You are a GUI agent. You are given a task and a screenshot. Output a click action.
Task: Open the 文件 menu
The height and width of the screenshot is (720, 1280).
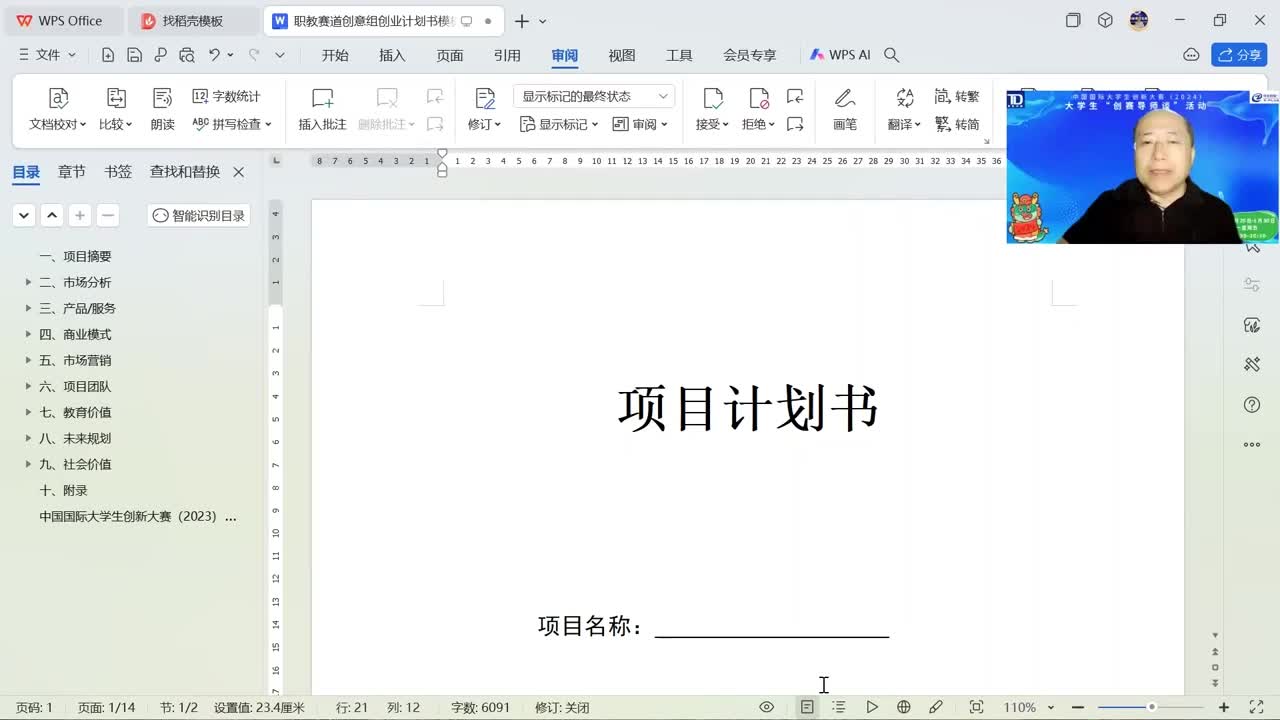tap(47, 55)
